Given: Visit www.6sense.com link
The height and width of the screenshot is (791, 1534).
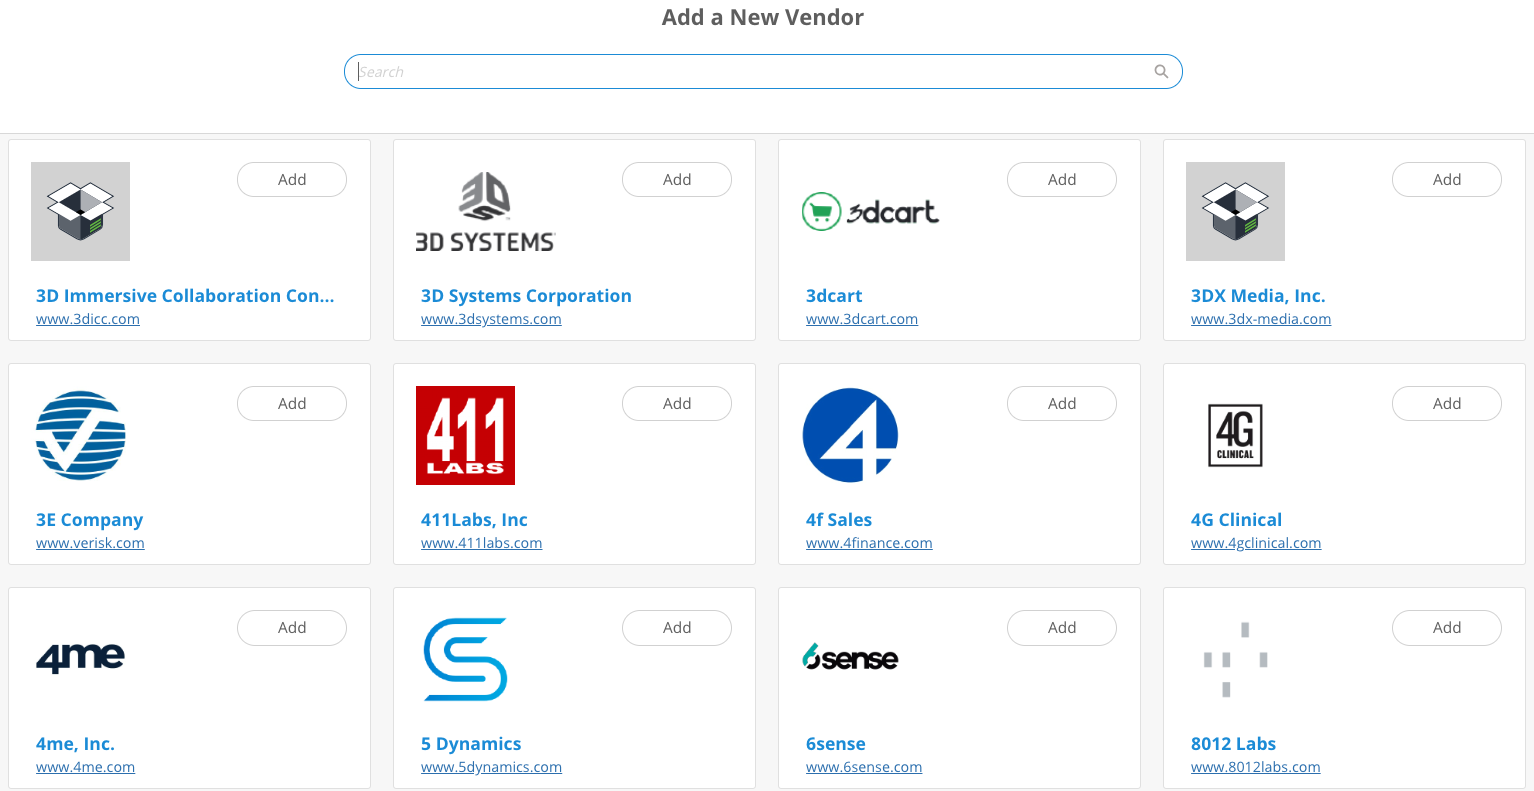Looking at the screenshot, I should pyautogui.click(x=864, y=767).
